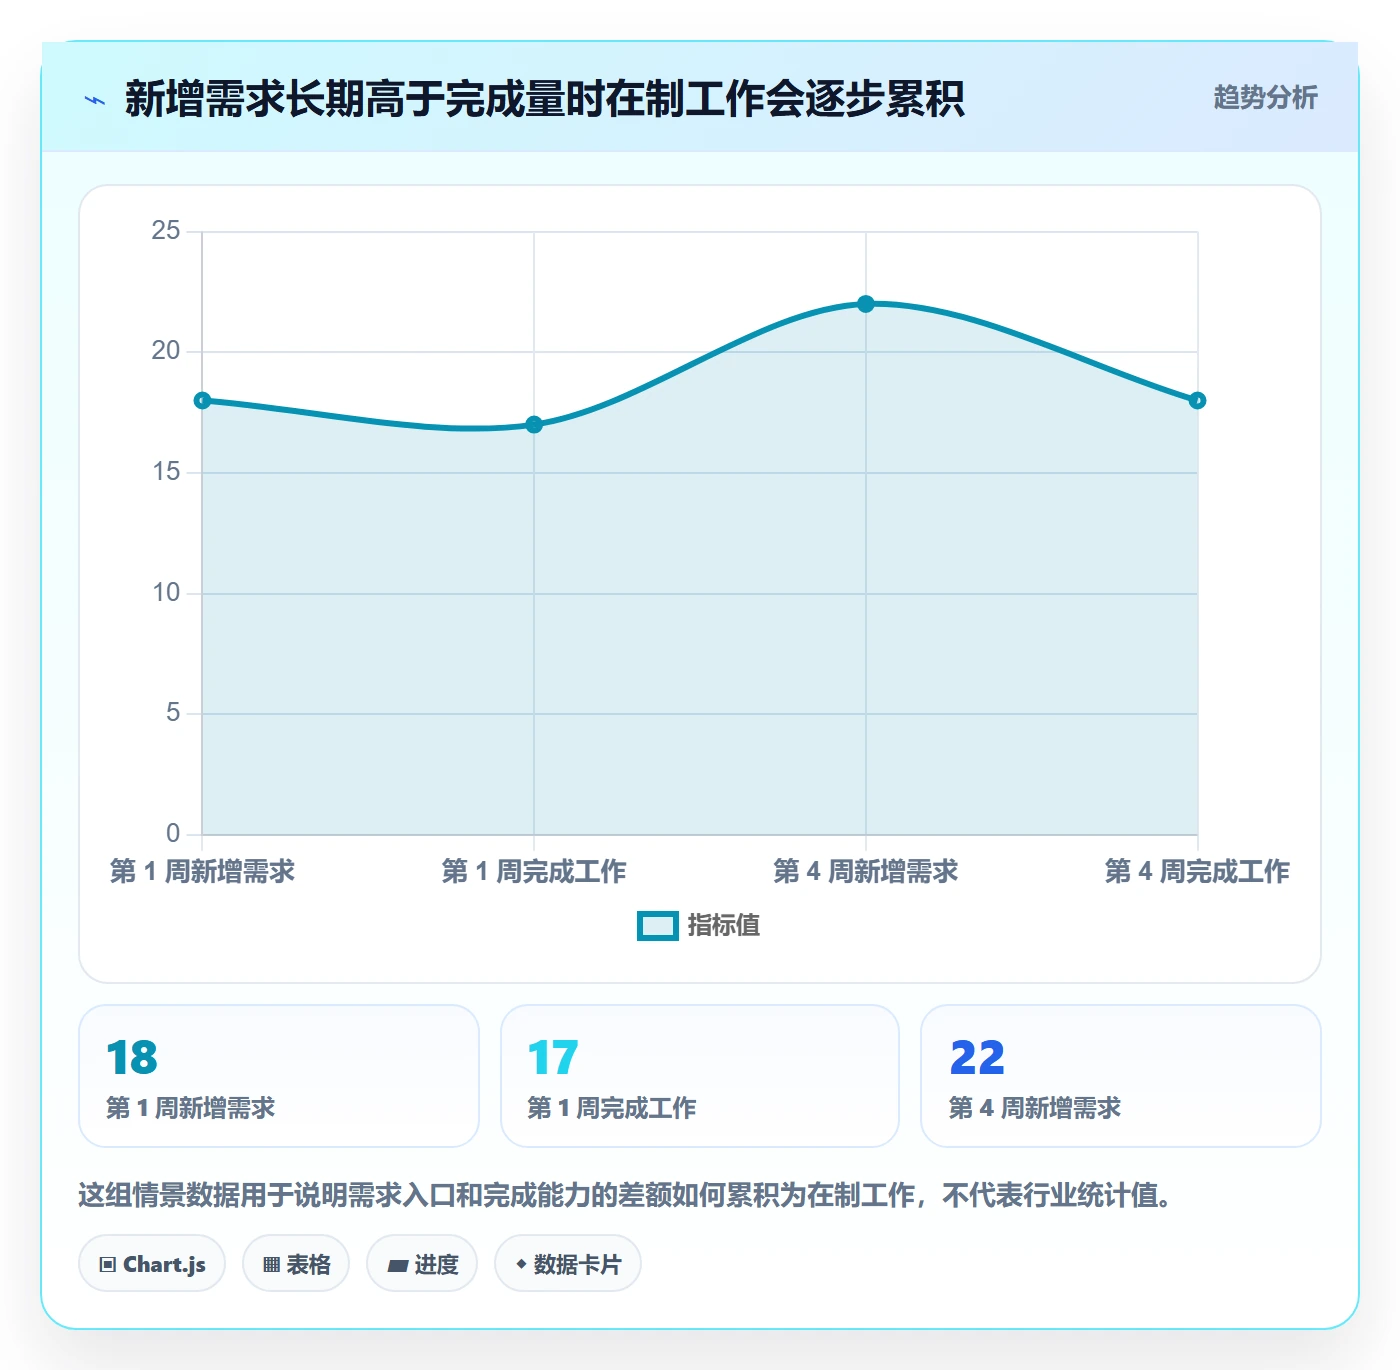Select the 表格 tag
The width and height of the screenshot is (1400, 1370).
(296, 1264)
